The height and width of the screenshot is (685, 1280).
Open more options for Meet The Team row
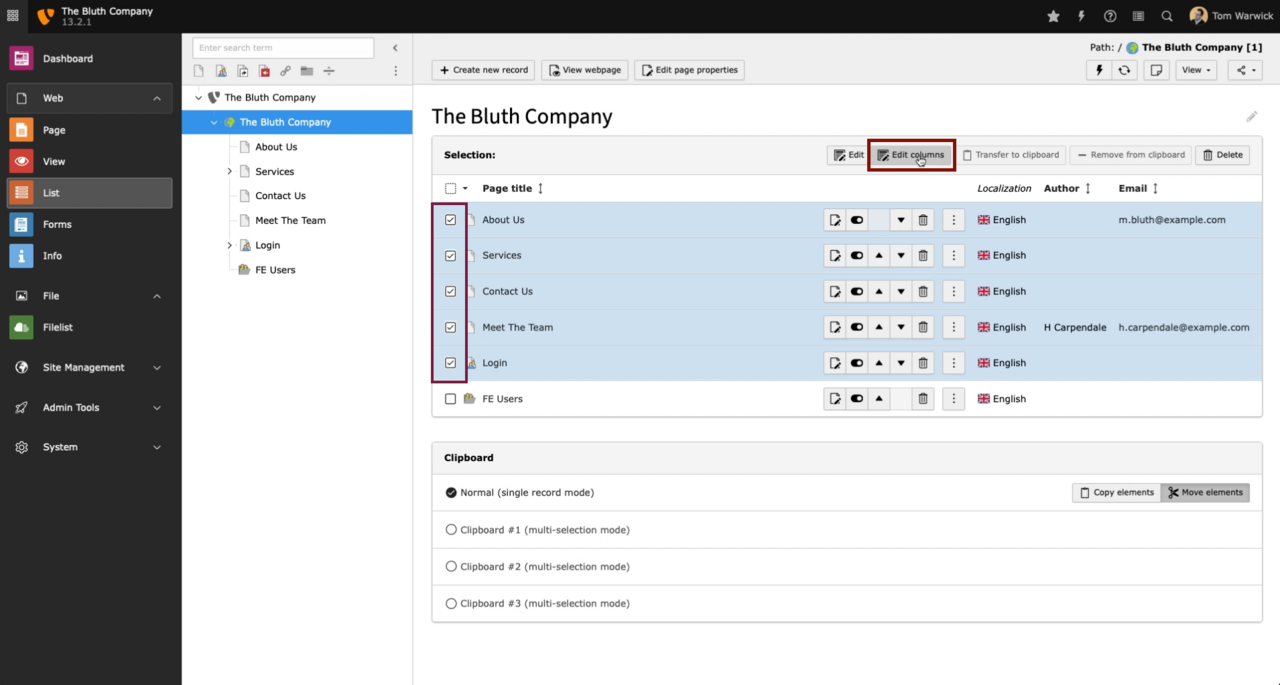pos(954,327)
